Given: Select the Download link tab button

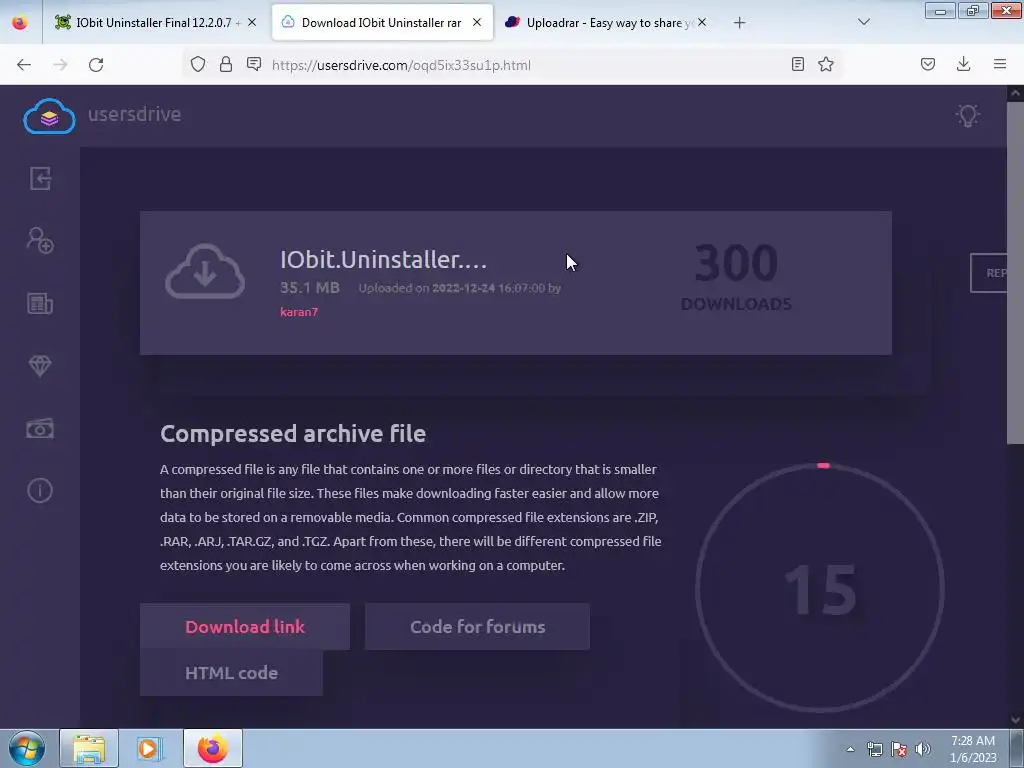Looking at the screenshot, I should (245, 627).
